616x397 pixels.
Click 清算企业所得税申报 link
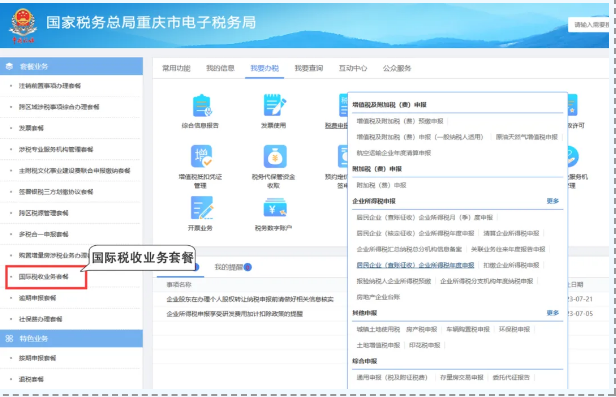511,233
